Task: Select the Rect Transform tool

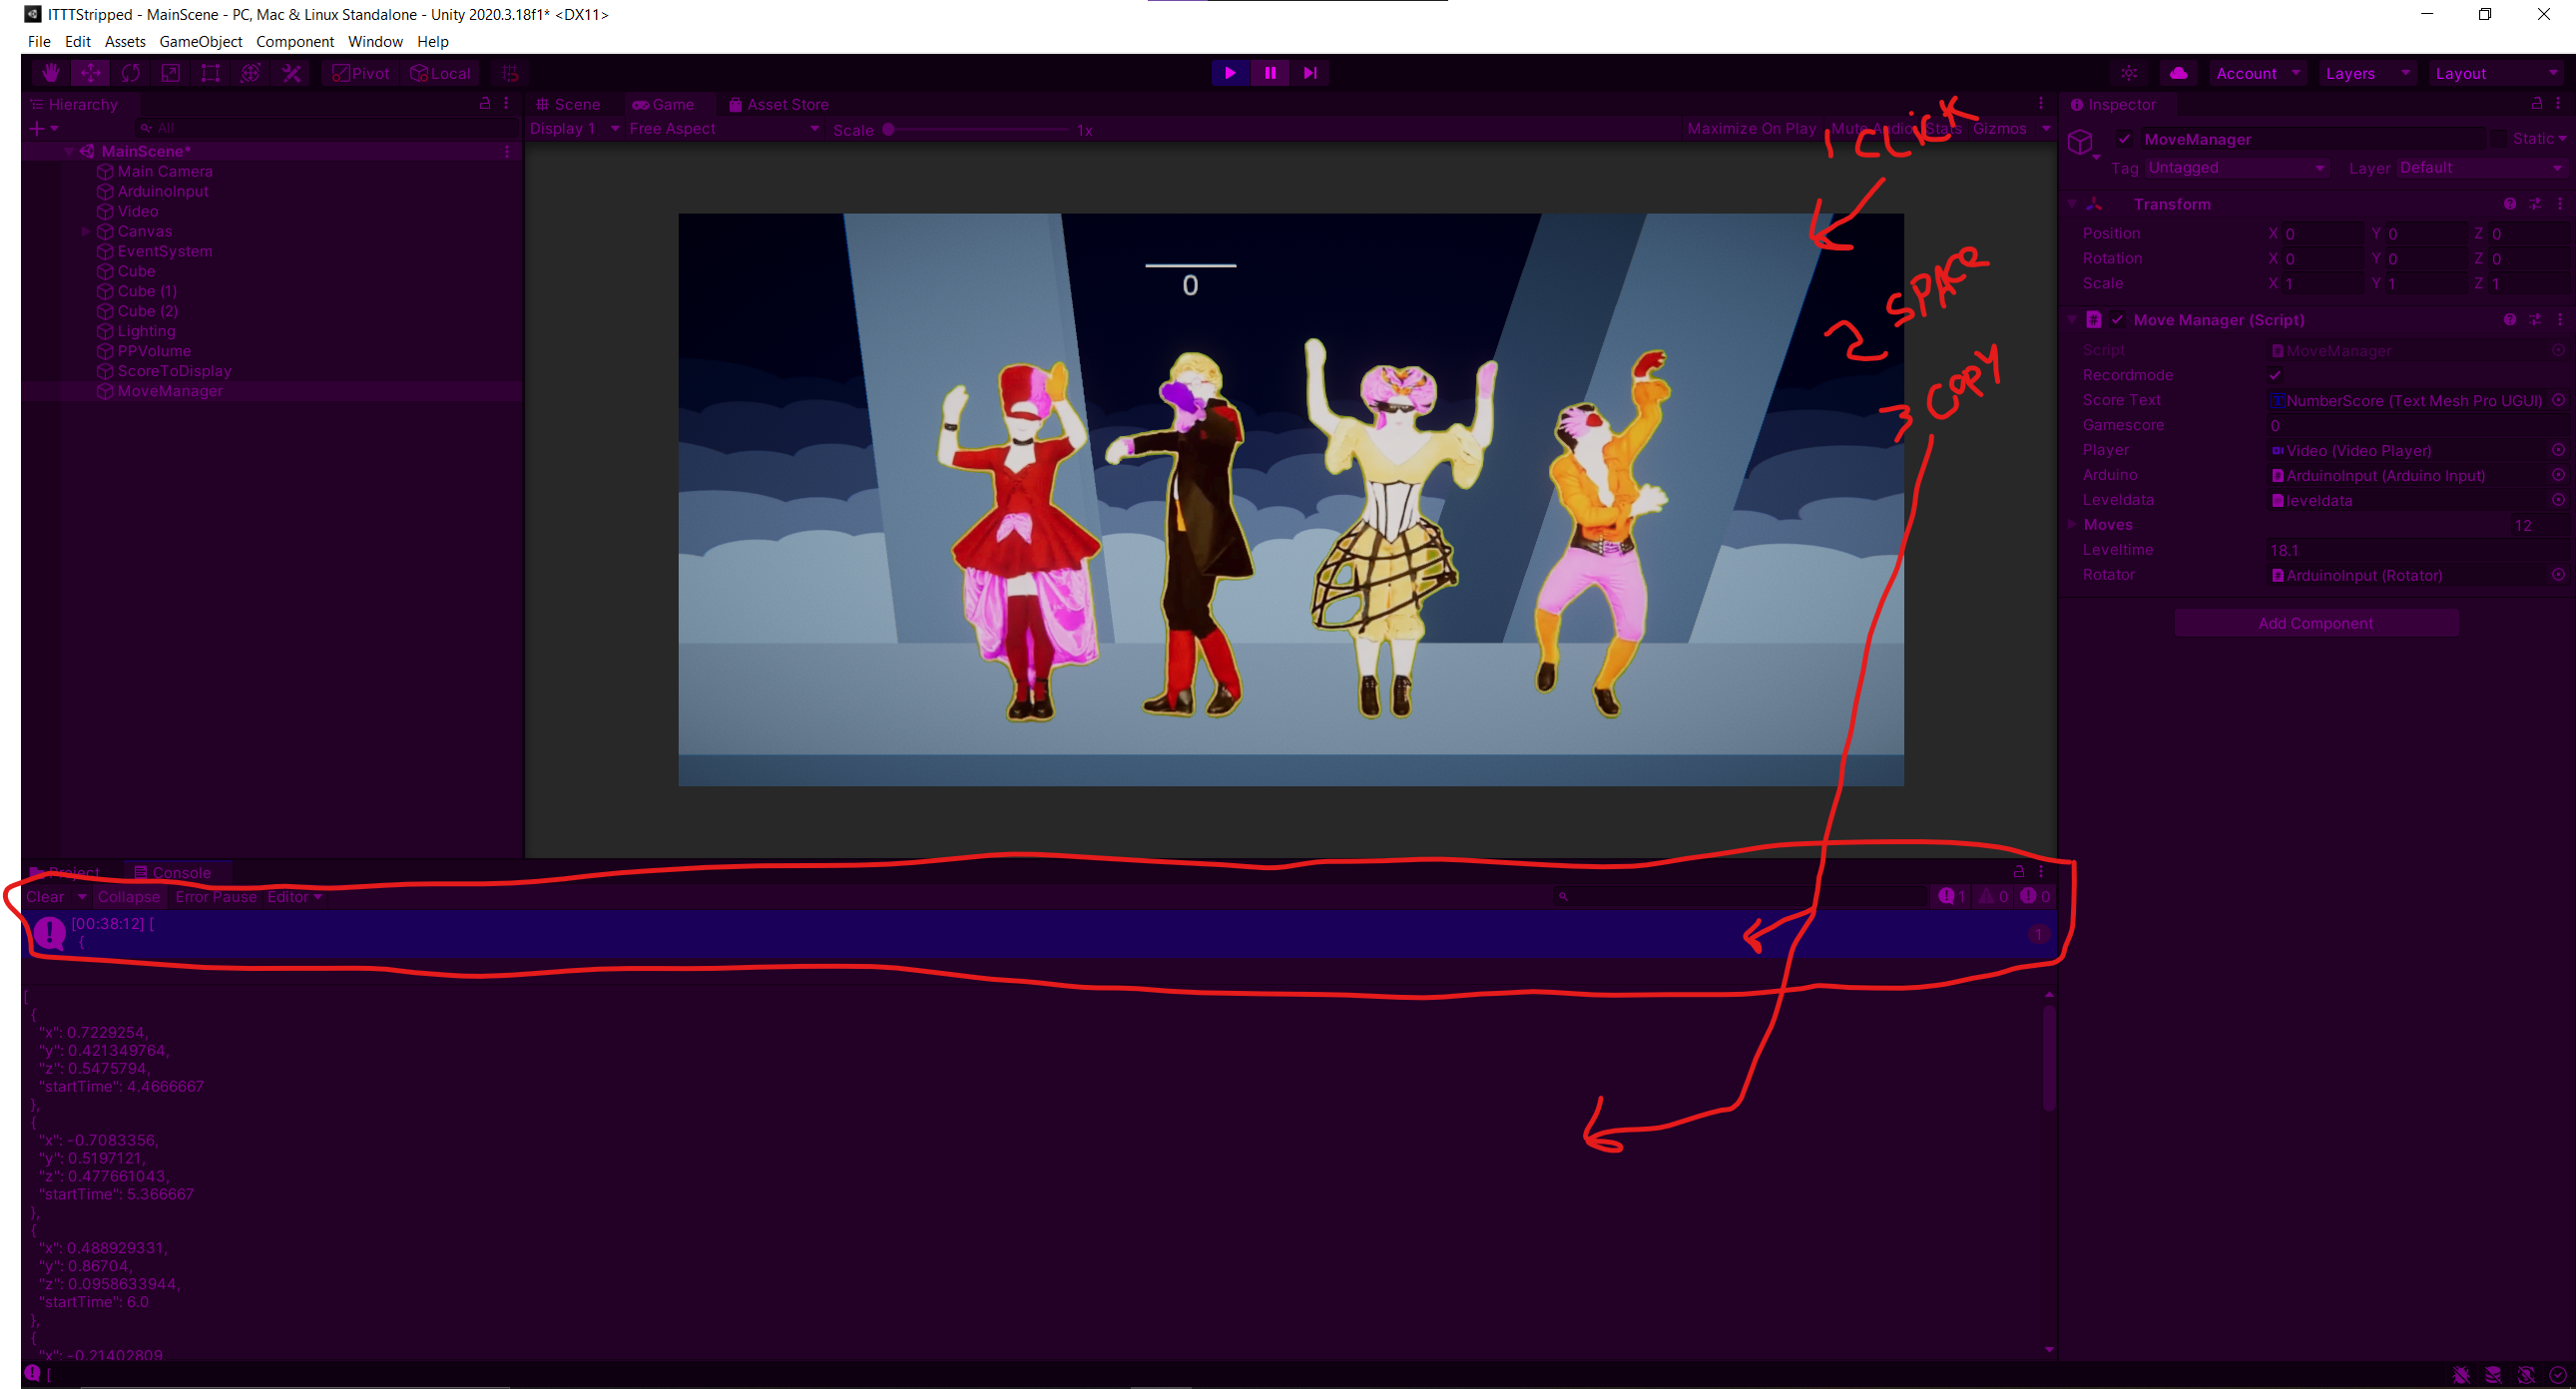Action: click(x=210, y=73)
